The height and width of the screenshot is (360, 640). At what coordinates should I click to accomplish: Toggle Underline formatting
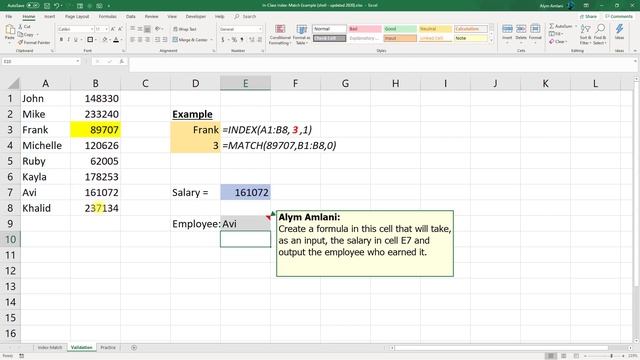coord(76,40)
